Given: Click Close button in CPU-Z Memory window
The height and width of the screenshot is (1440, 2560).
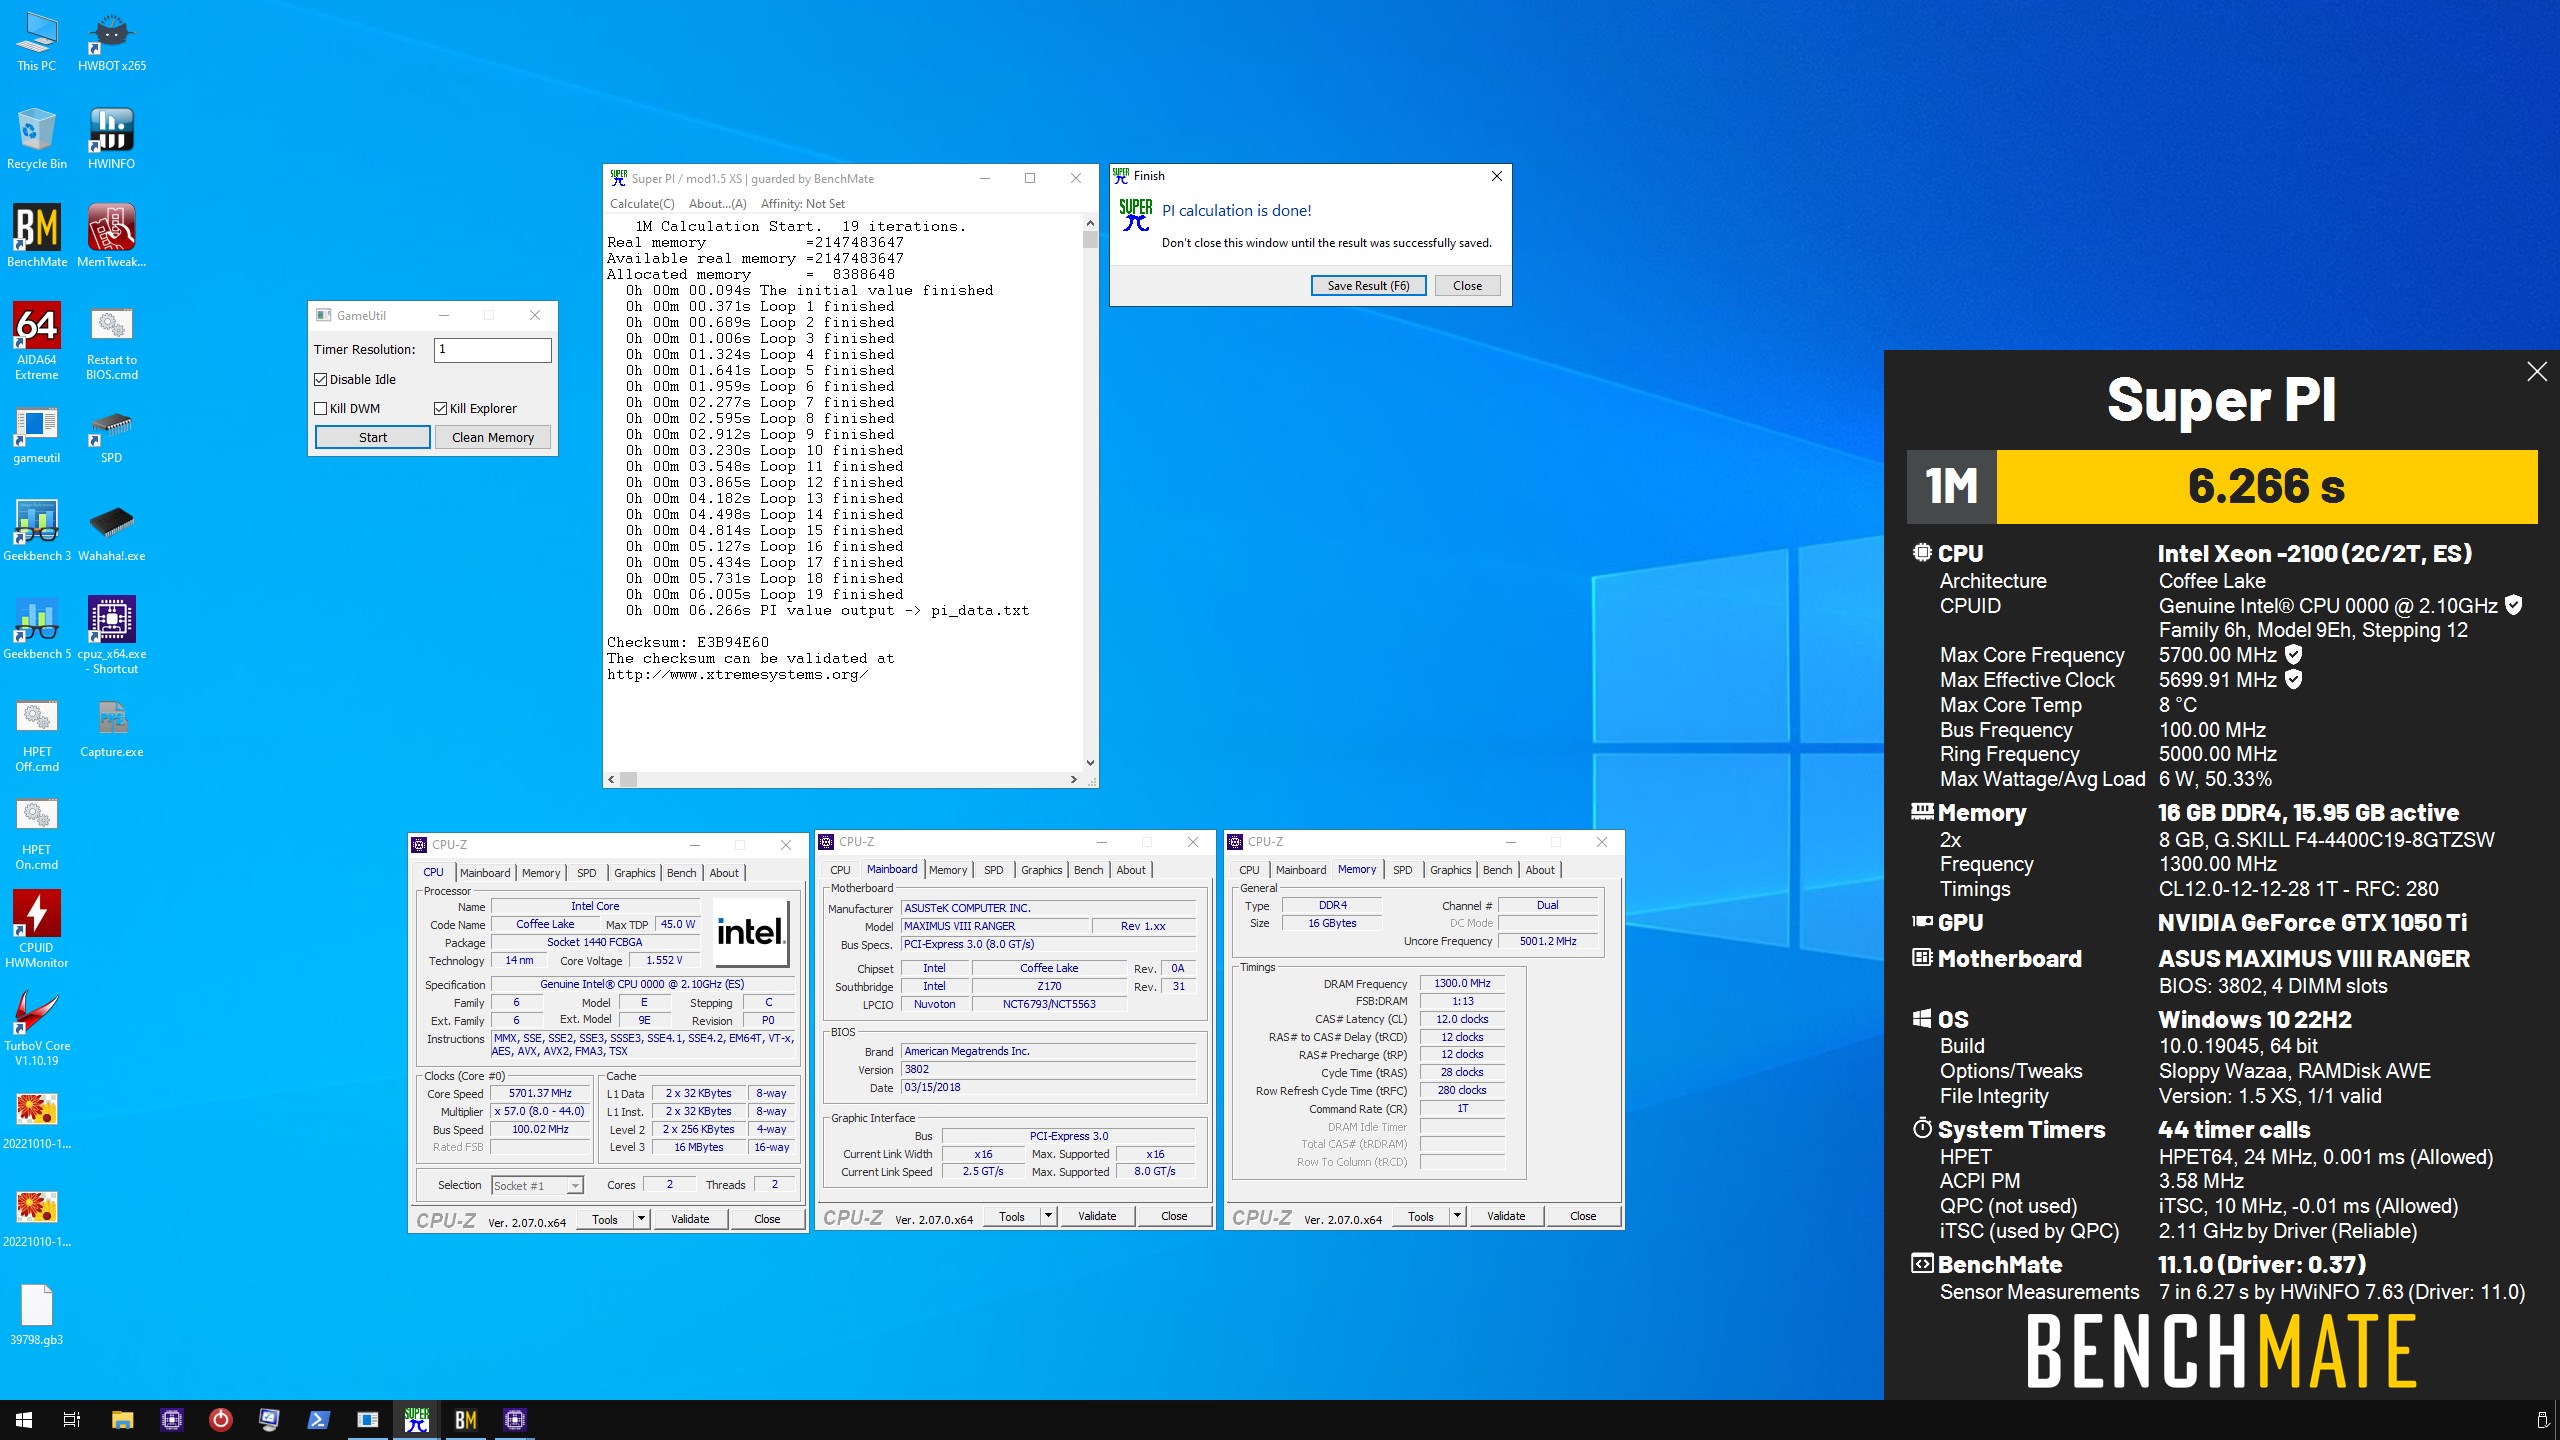Looking at the screenshot, I should coord(1583,1216).
